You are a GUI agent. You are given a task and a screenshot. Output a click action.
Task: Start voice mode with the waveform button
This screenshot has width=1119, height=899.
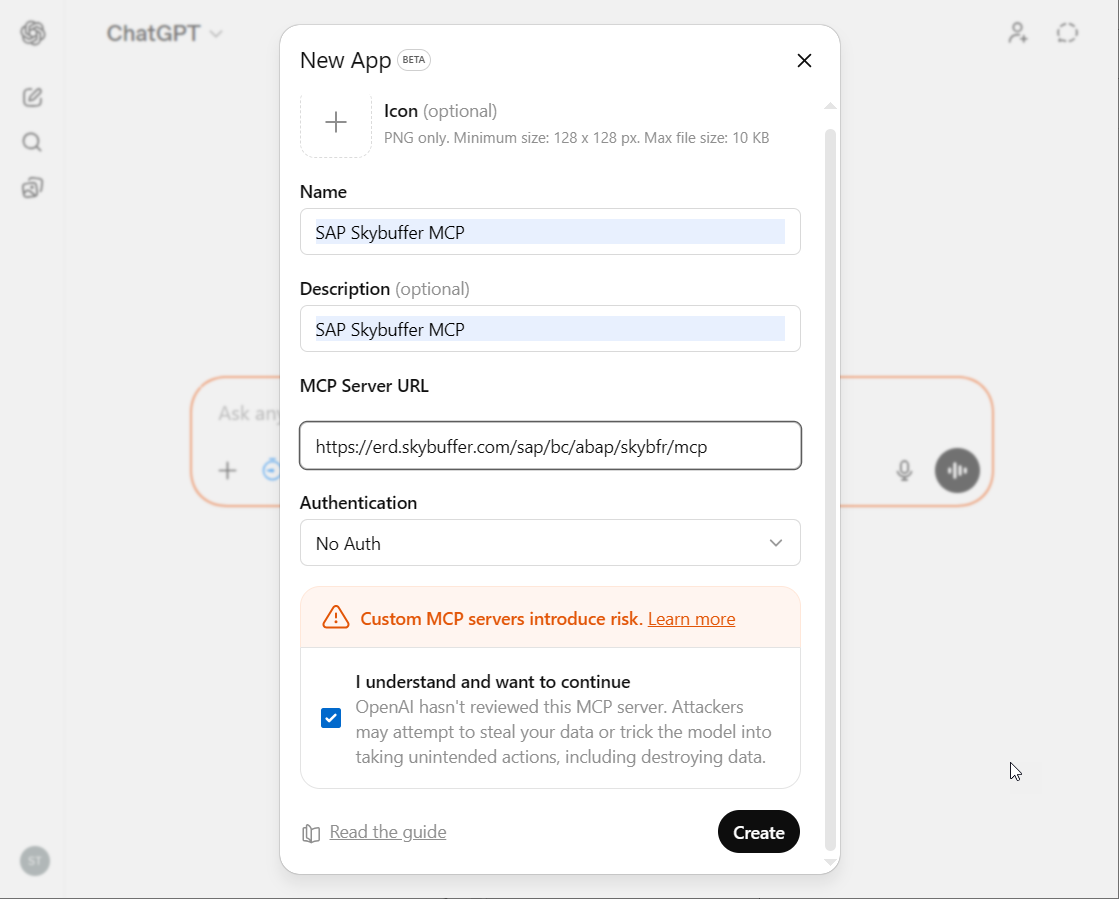pos(957,470)
